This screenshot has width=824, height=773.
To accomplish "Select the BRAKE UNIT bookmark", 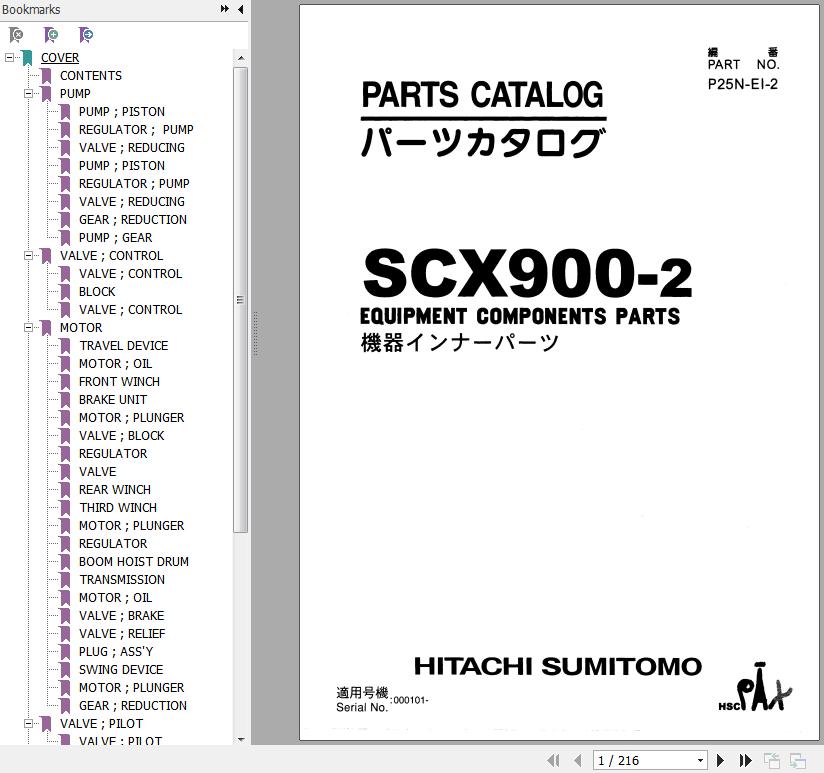I will 113,400.
